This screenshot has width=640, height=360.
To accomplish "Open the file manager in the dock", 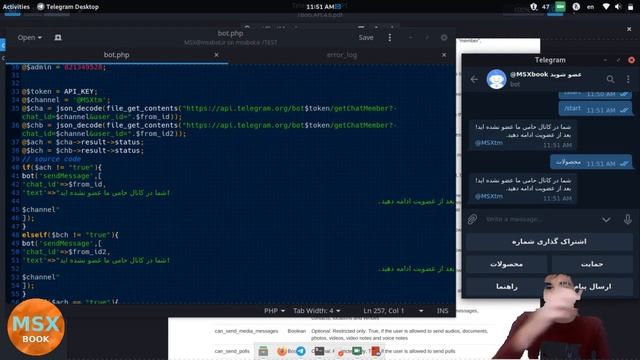I will tap(263, 351).
